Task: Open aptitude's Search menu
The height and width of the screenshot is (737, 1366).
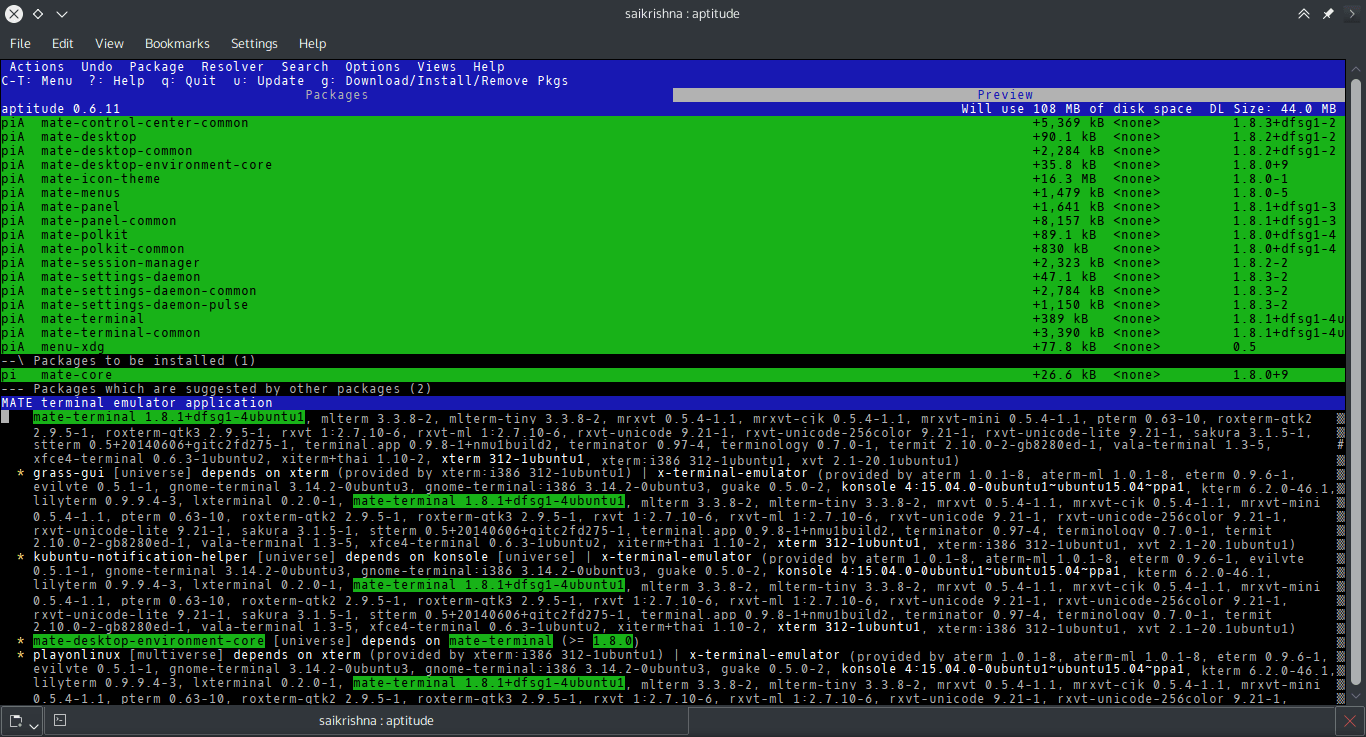Action: pyautogui.click(x=305, y=67)
